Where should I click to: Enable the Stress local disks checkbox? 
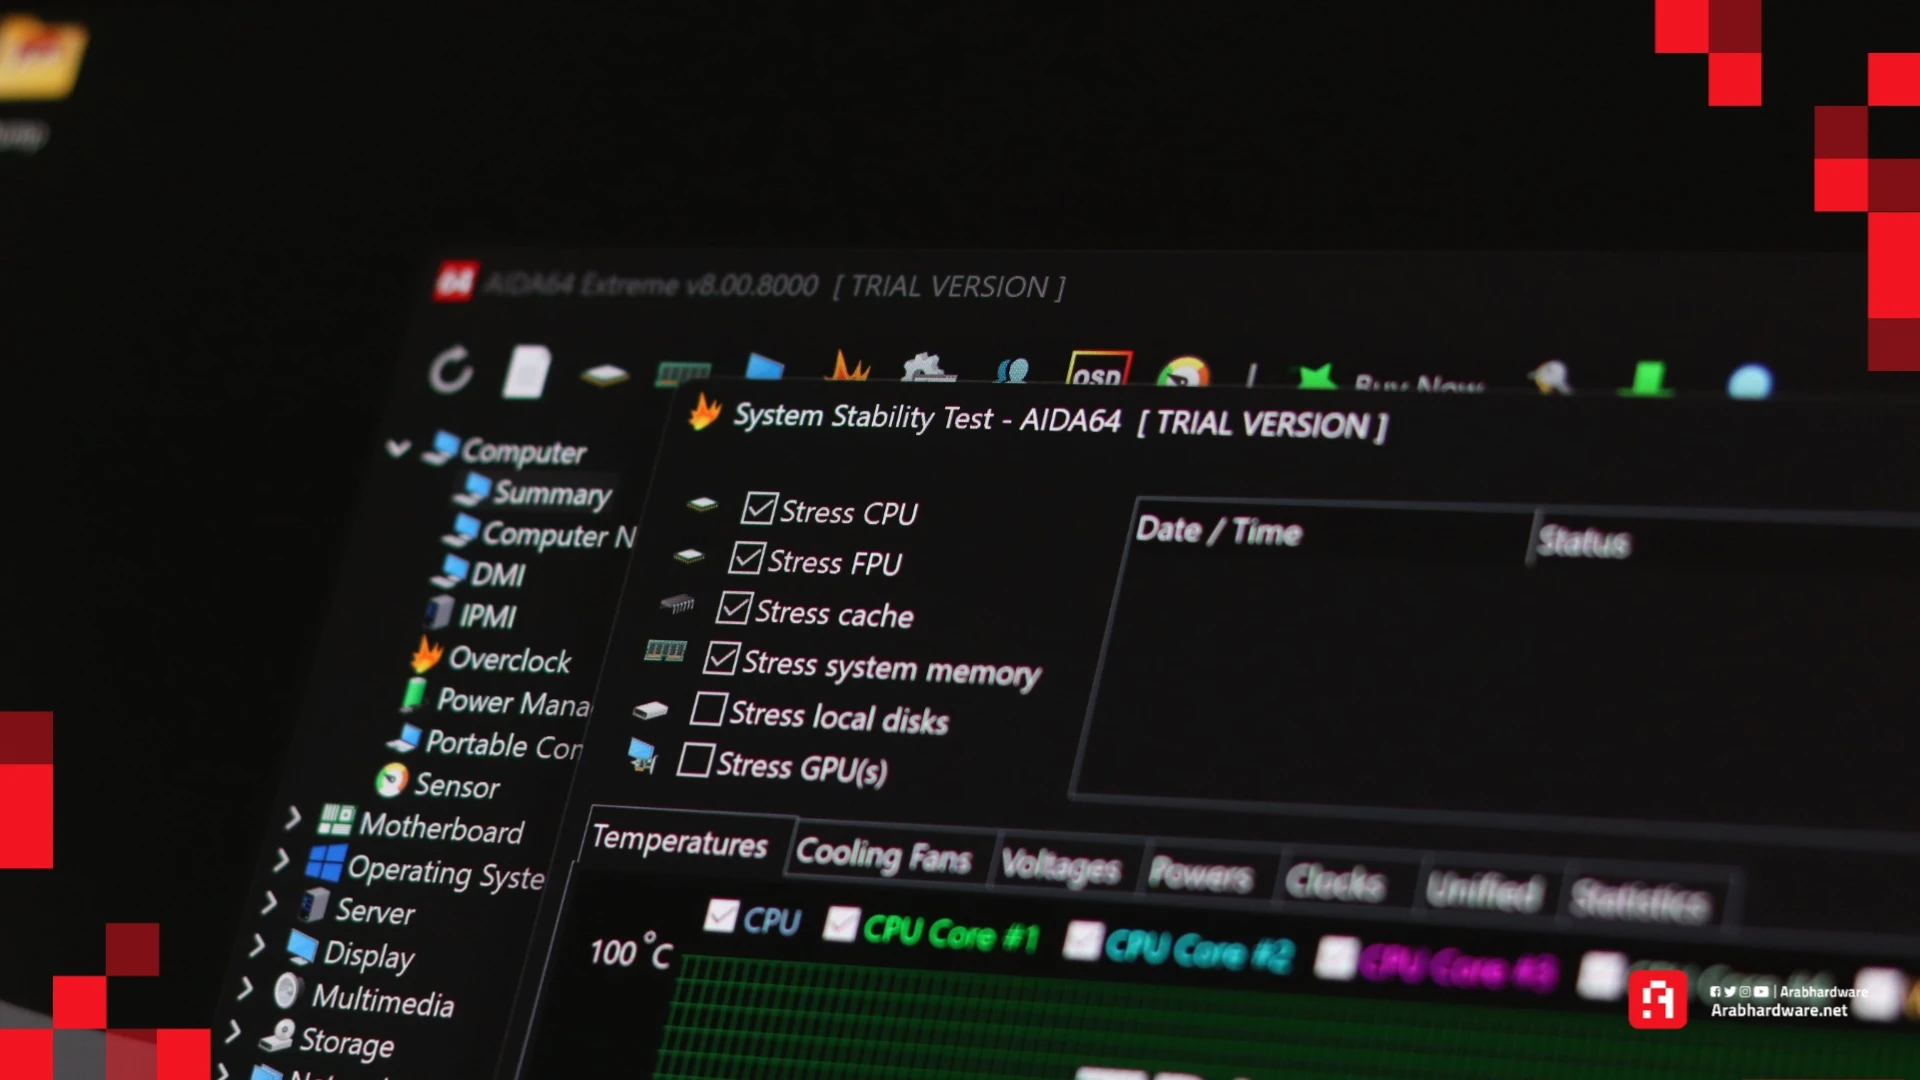[x=708, y=710]
